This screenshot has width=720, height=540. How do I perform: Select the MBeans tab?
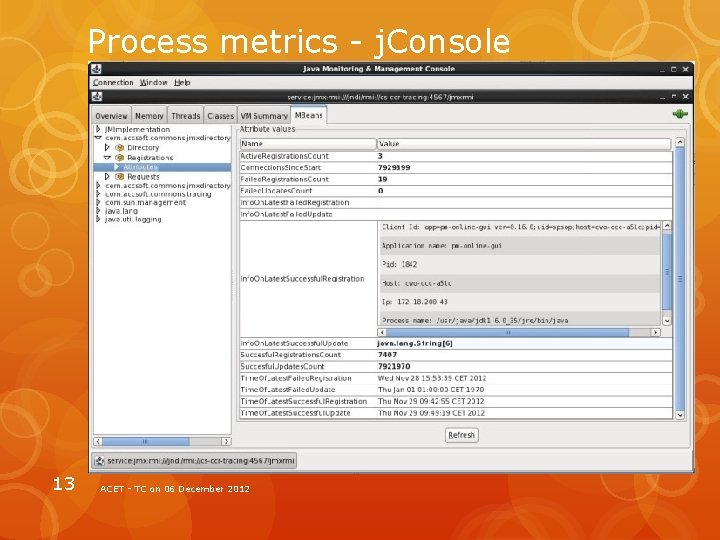(309, 115)
